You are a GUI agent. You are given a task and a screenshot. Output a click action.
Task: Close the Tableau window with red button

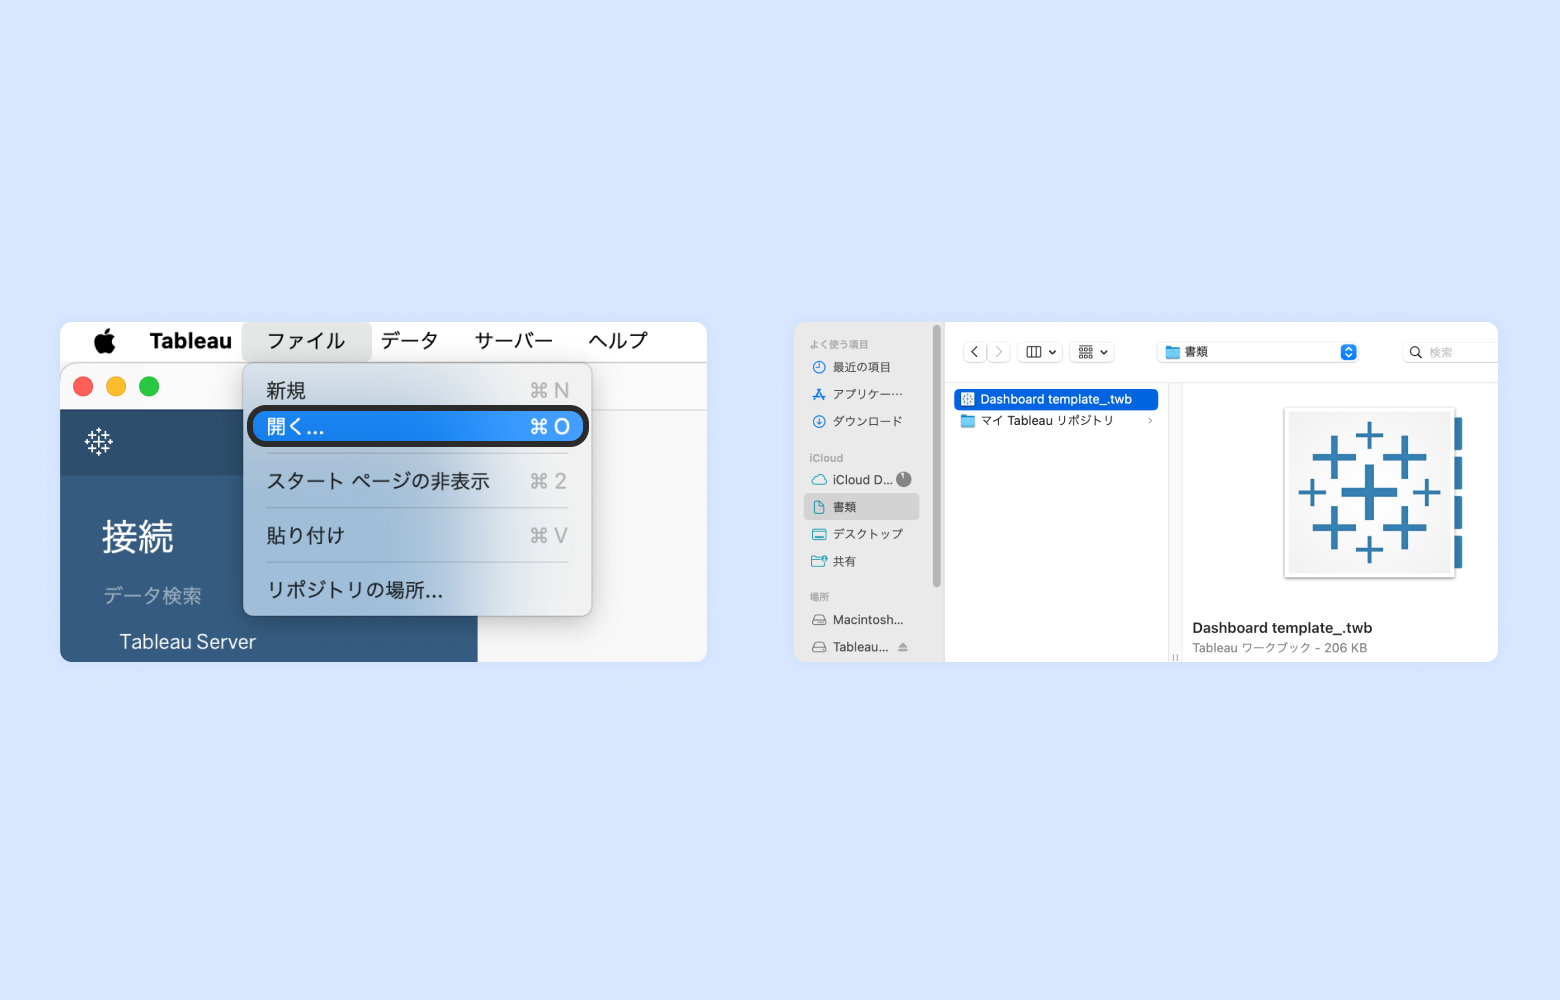pyautogui.click(x=83, y=386)
